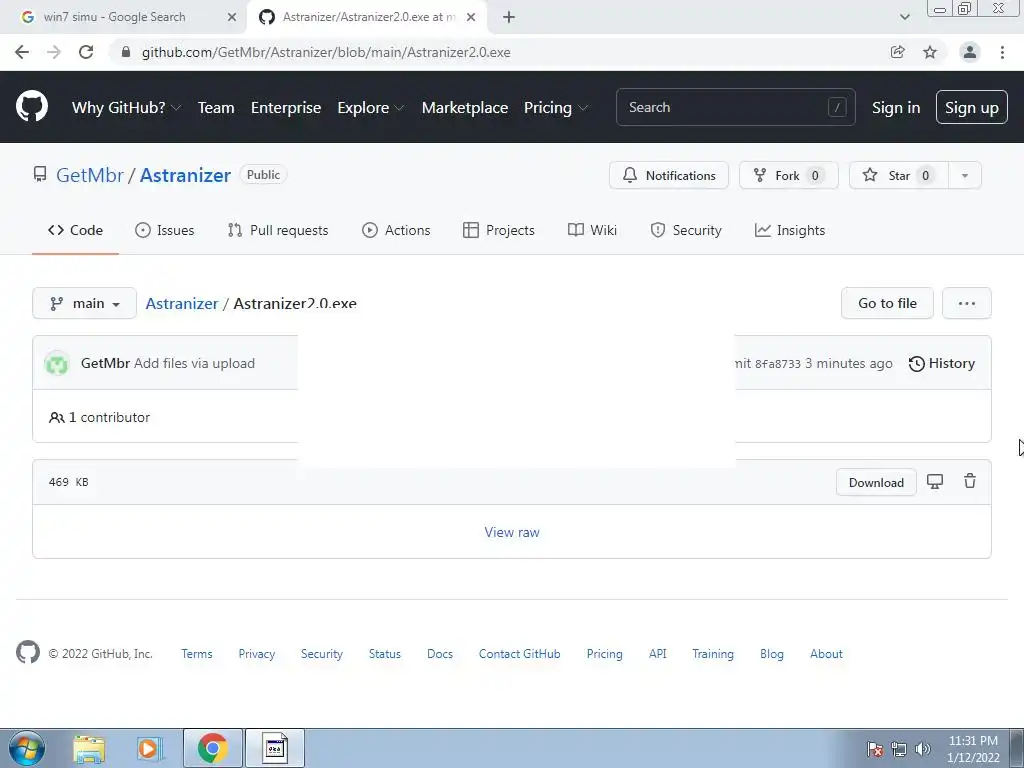Screen dimensions: 1024x768
Task: Click GetMbr avatar in commit row
Action: [57, 363]
